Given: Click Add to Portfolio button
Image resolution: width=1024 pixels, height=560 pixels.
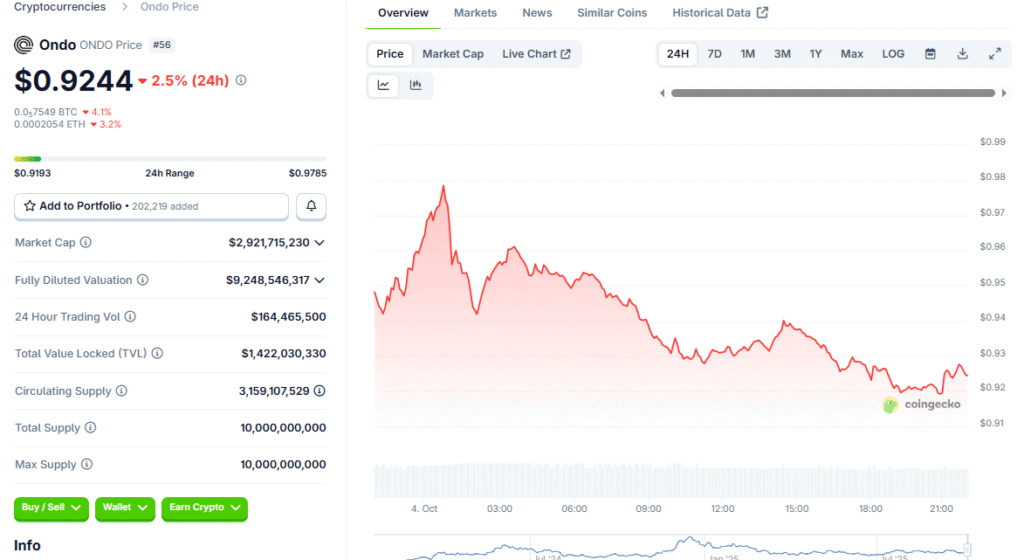Looking at the screenshot, I should pos(151,206).
